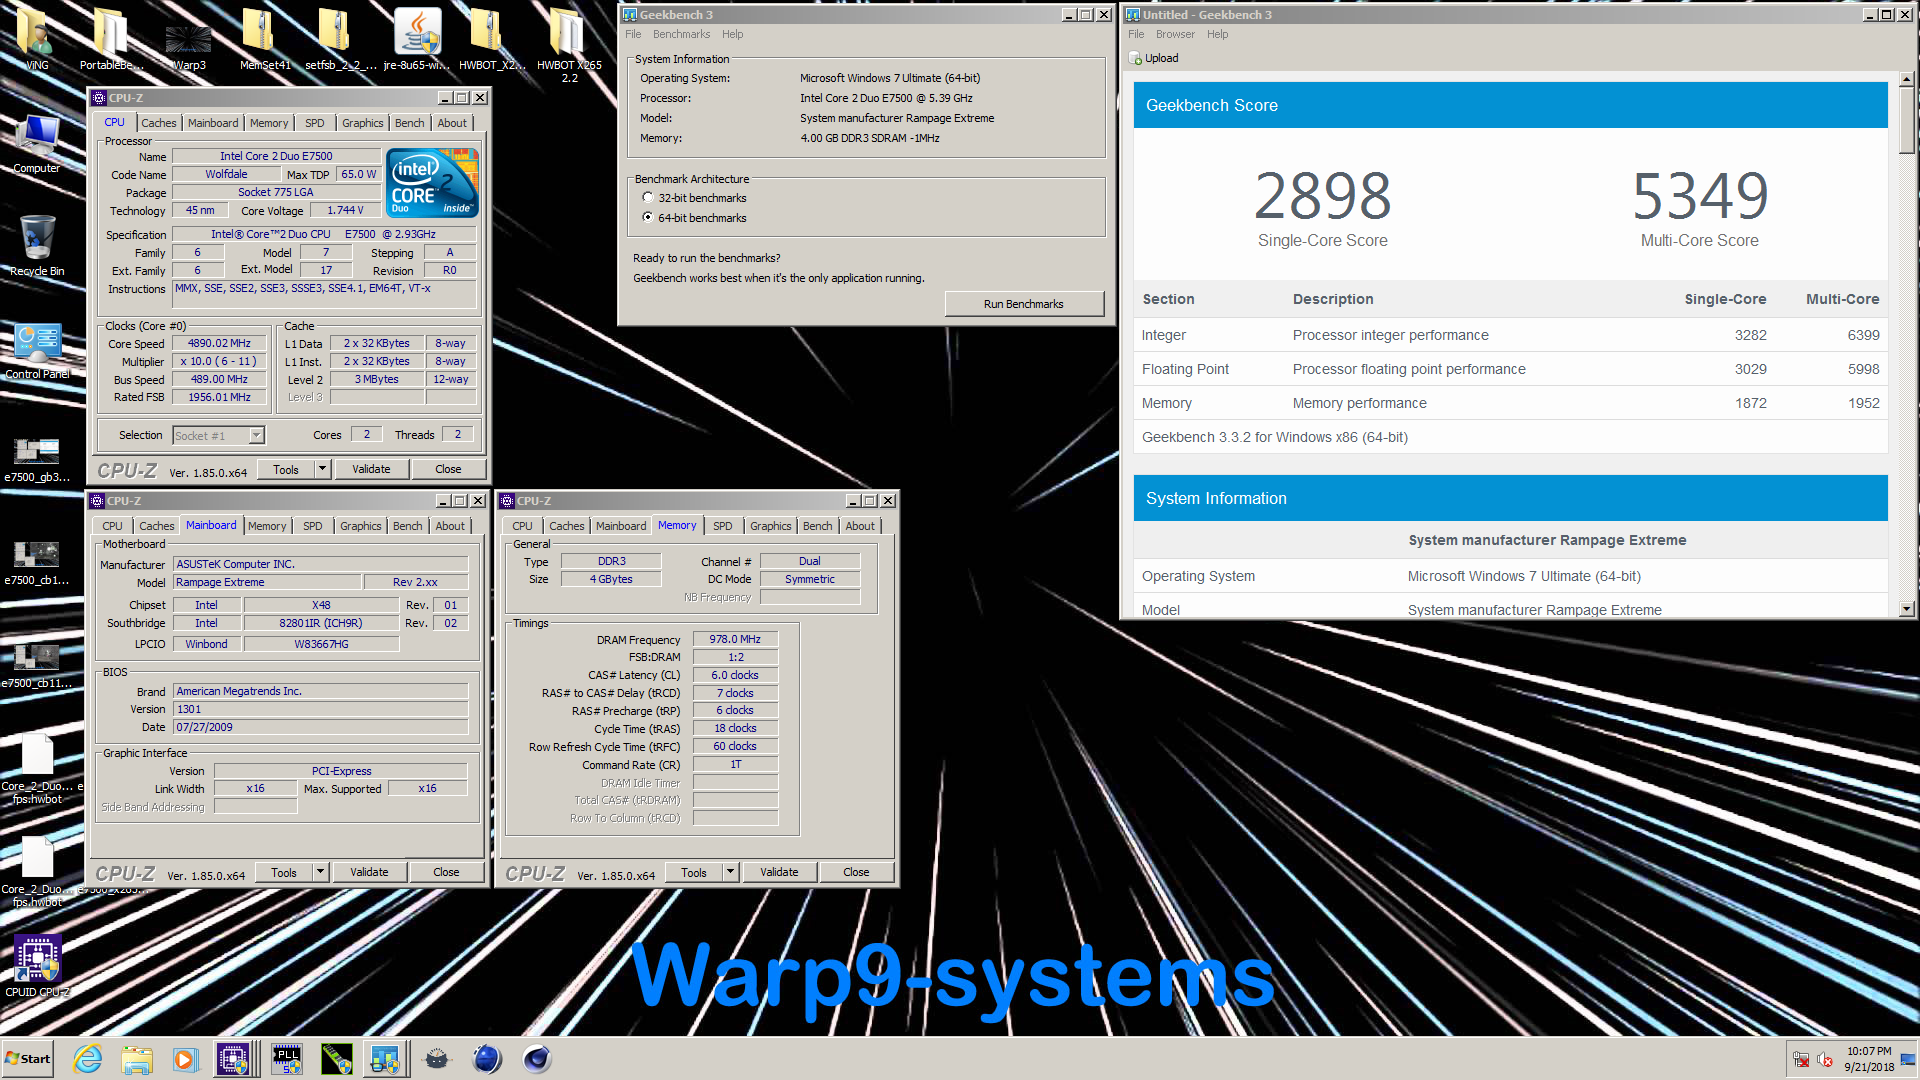Viewport: 1920px width, 1080px height.
Task: Click the Geekbench results scrollbar thumb
Action: click(1906, 121)
